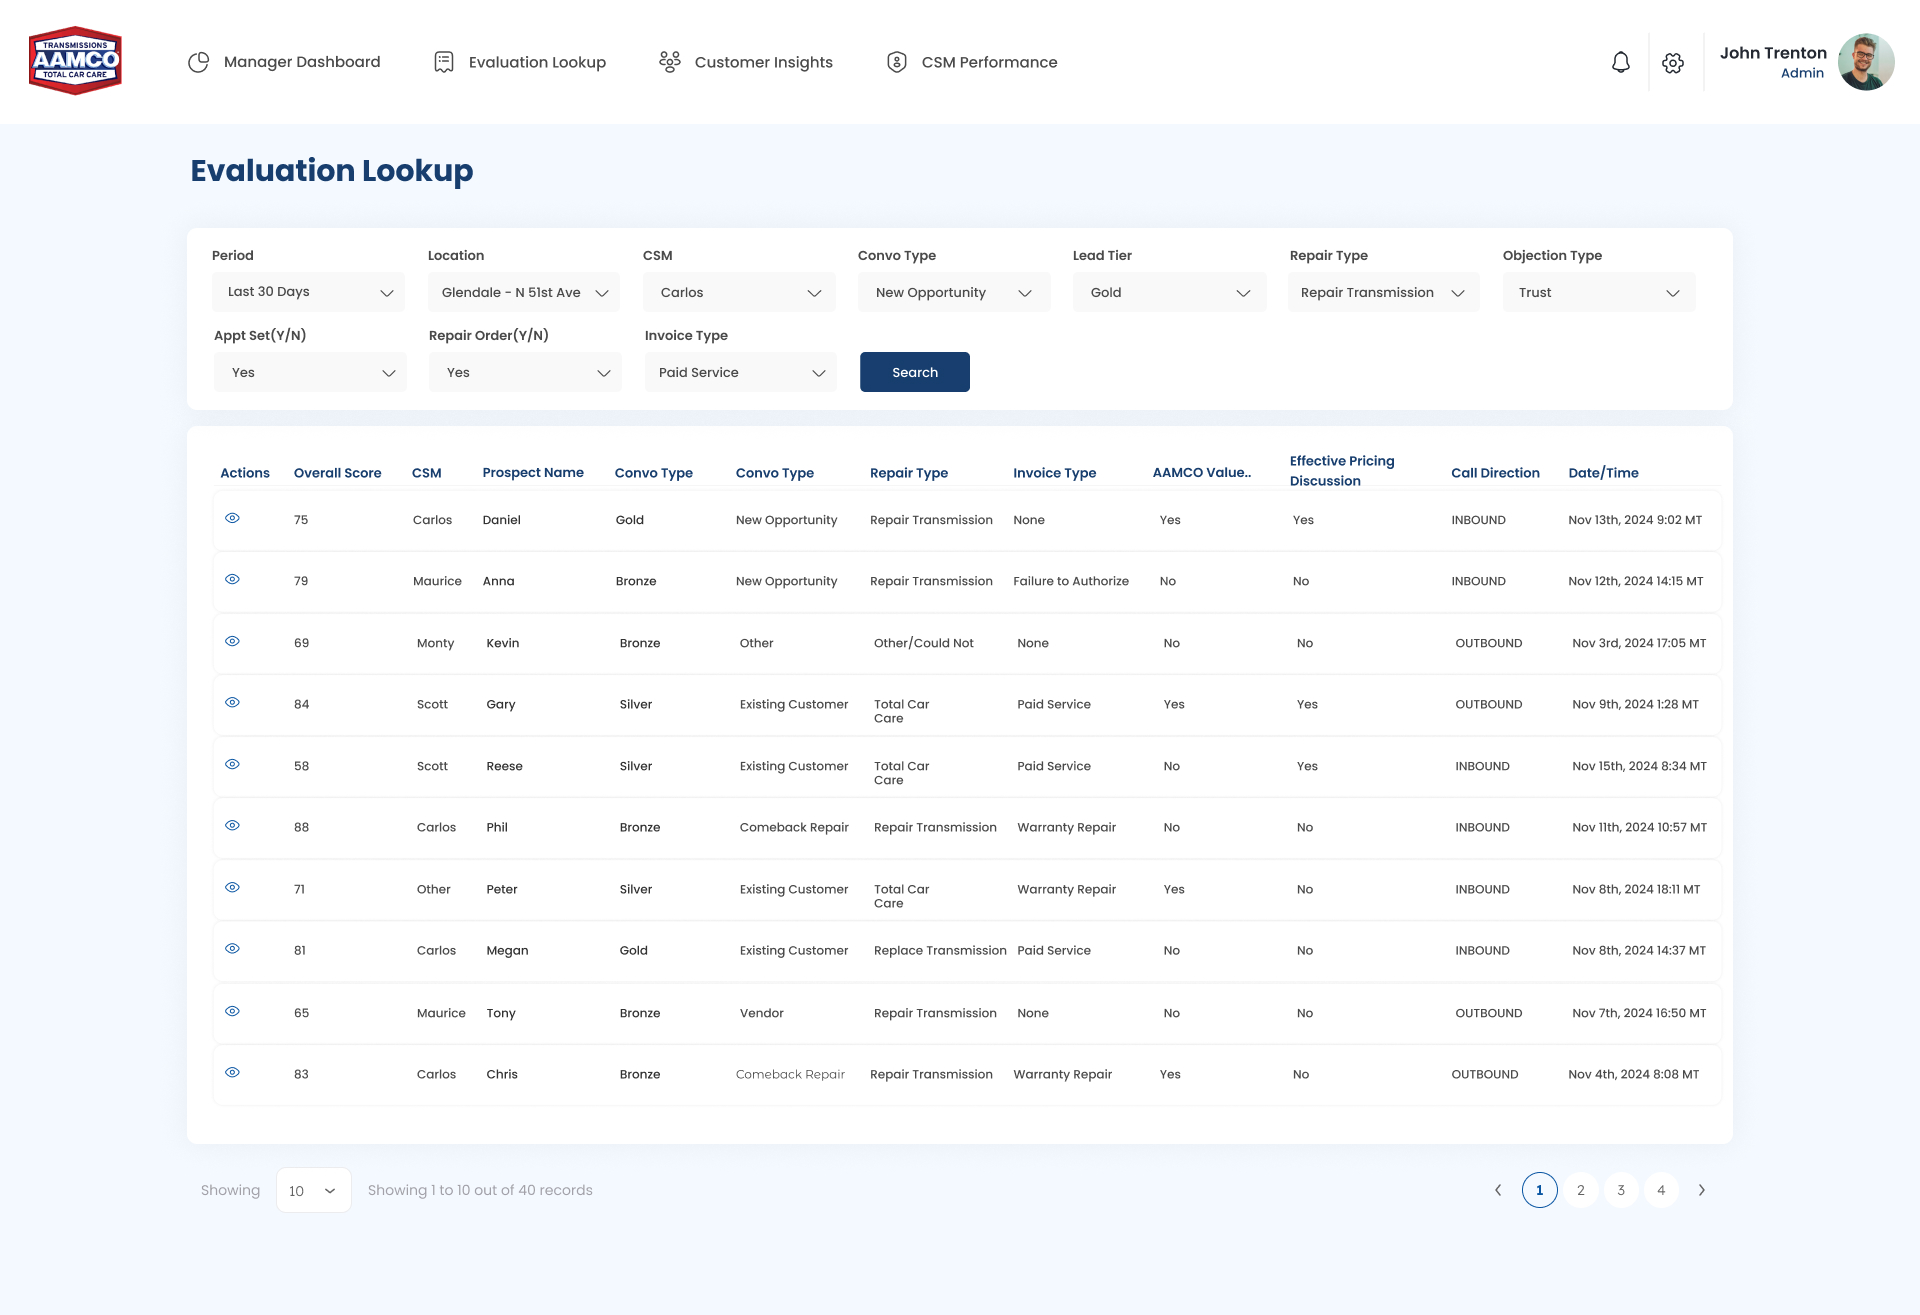Click the AAMCO logo
This screenshot has width=1920, height=1315.
click(75, 61)
